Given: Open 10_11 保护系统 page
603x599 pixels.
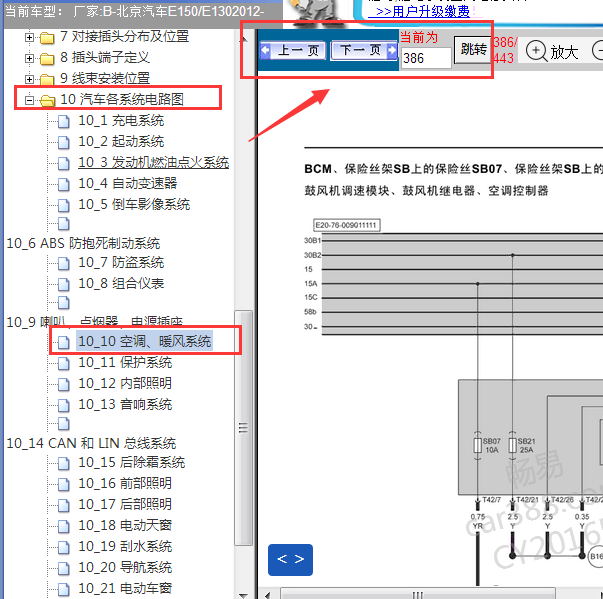Looking at the screenshot, I should click(125, 362).
